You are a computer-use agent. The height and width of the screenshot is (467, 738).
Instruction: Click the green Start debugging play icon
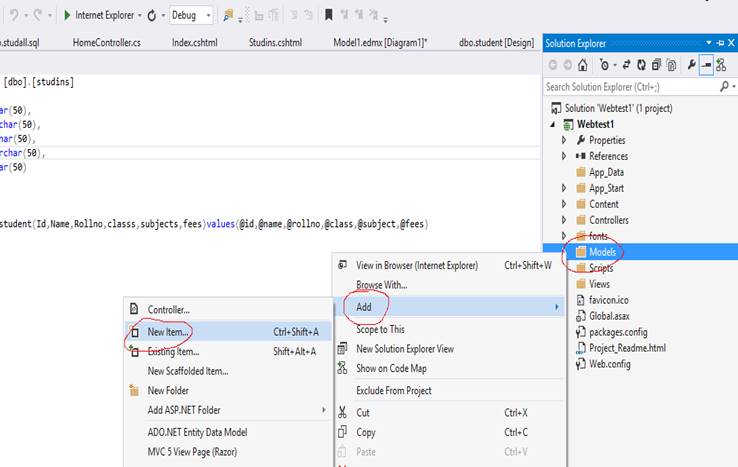(66, 16)
